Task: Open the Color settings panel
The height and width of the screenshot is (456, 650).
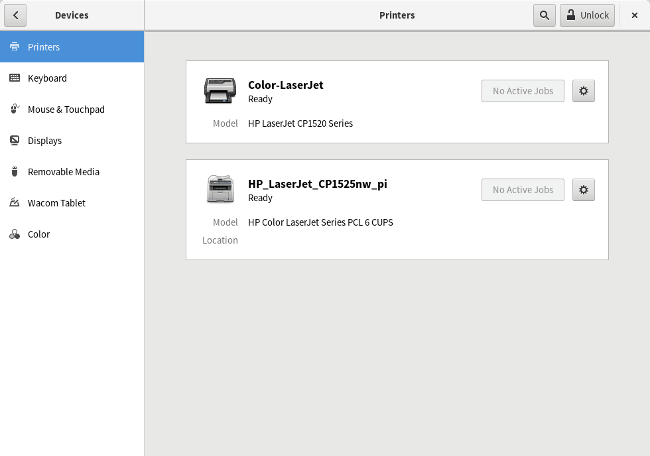Action: [x=39, y=234]
